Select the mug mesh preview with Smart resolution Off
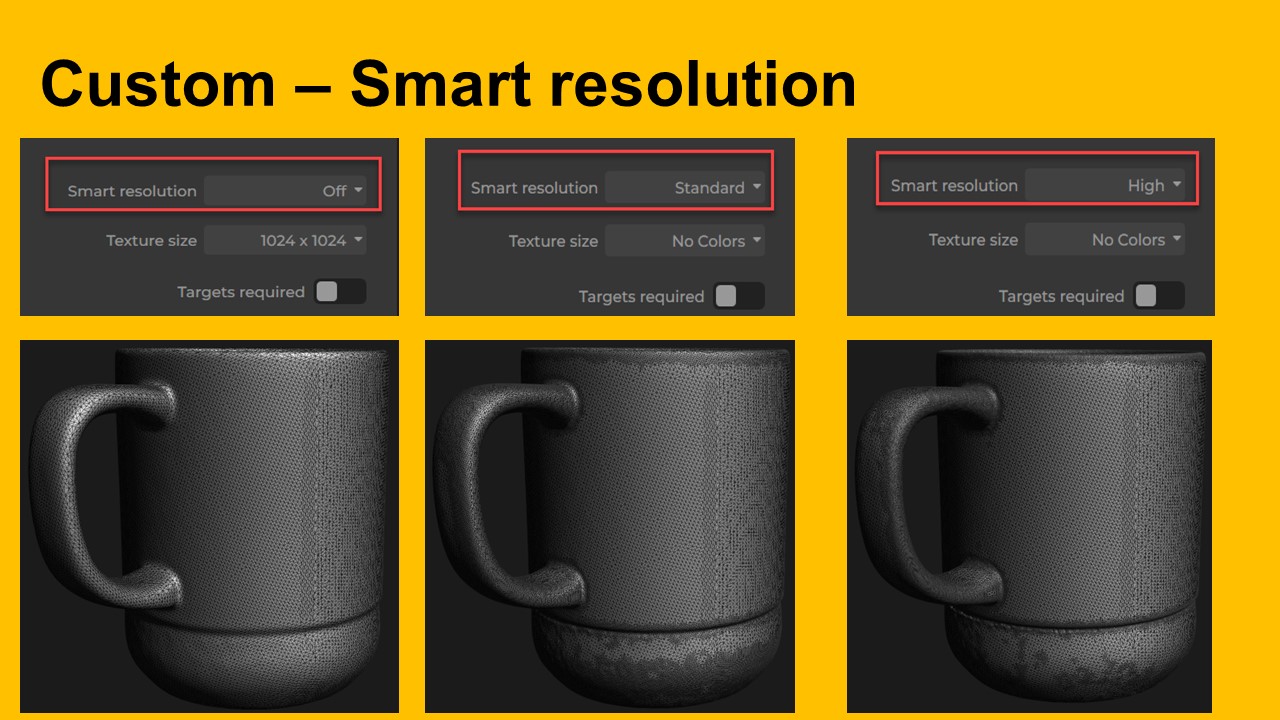Screen dimensions: 1280x720 [x=209, y=526]
